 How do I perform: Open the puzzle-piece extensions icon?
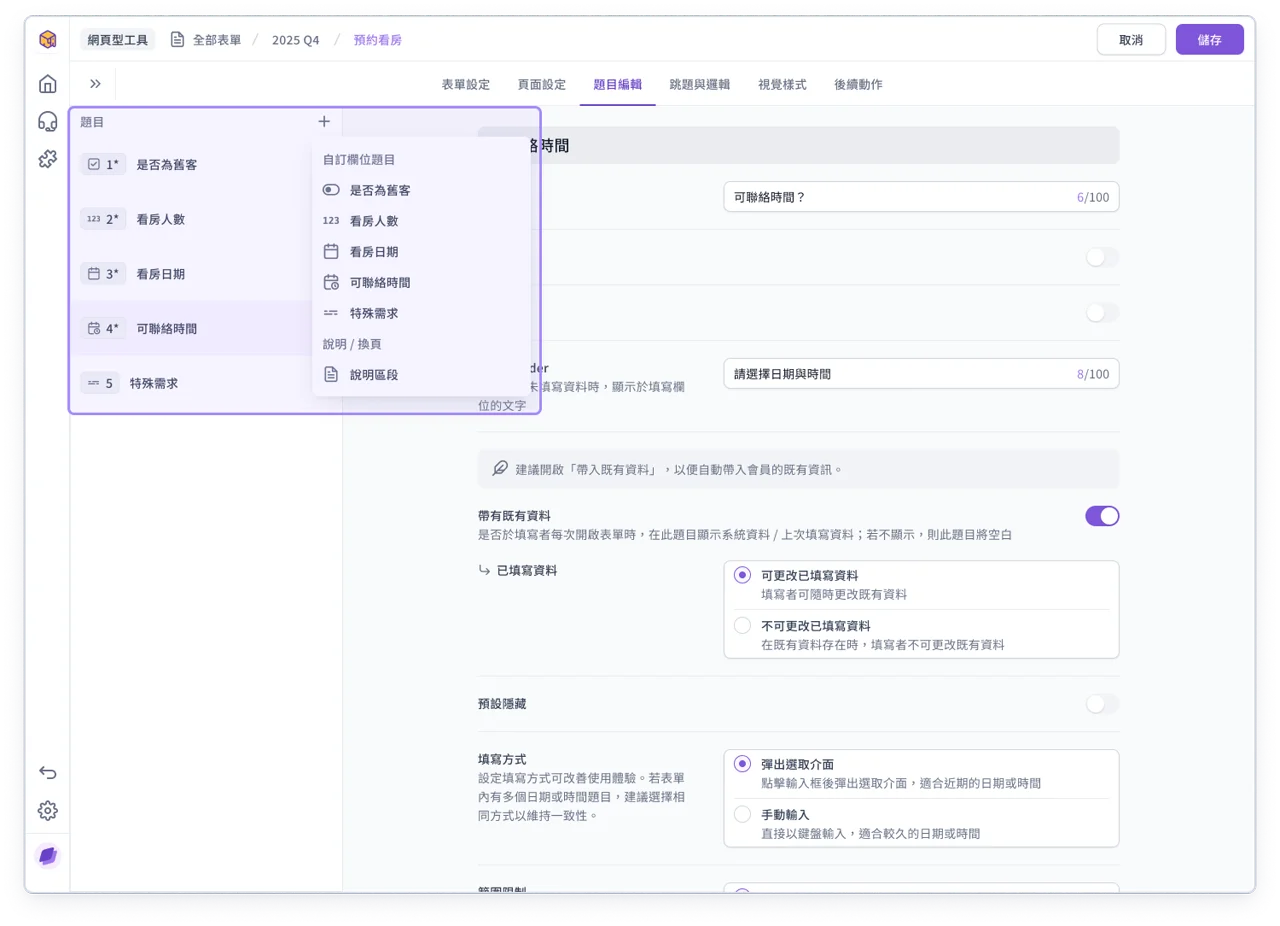click(47, 158)
